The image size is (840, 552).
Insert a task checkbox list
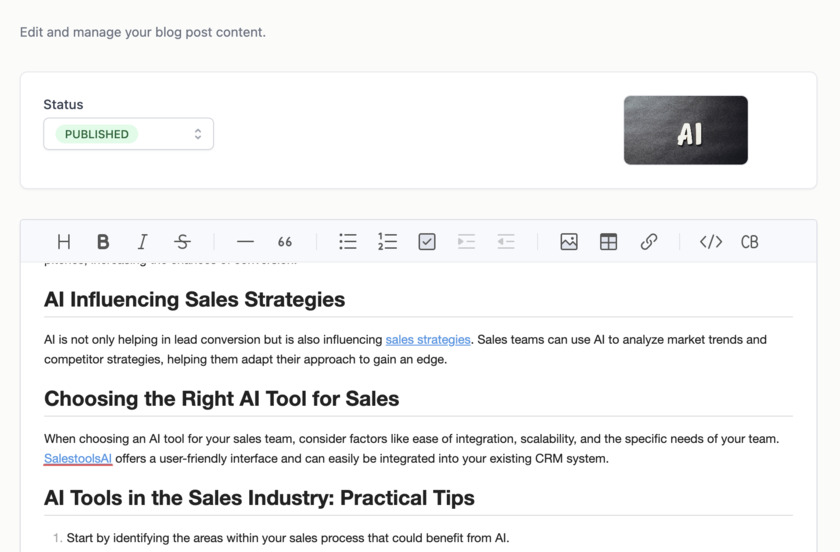427,242
